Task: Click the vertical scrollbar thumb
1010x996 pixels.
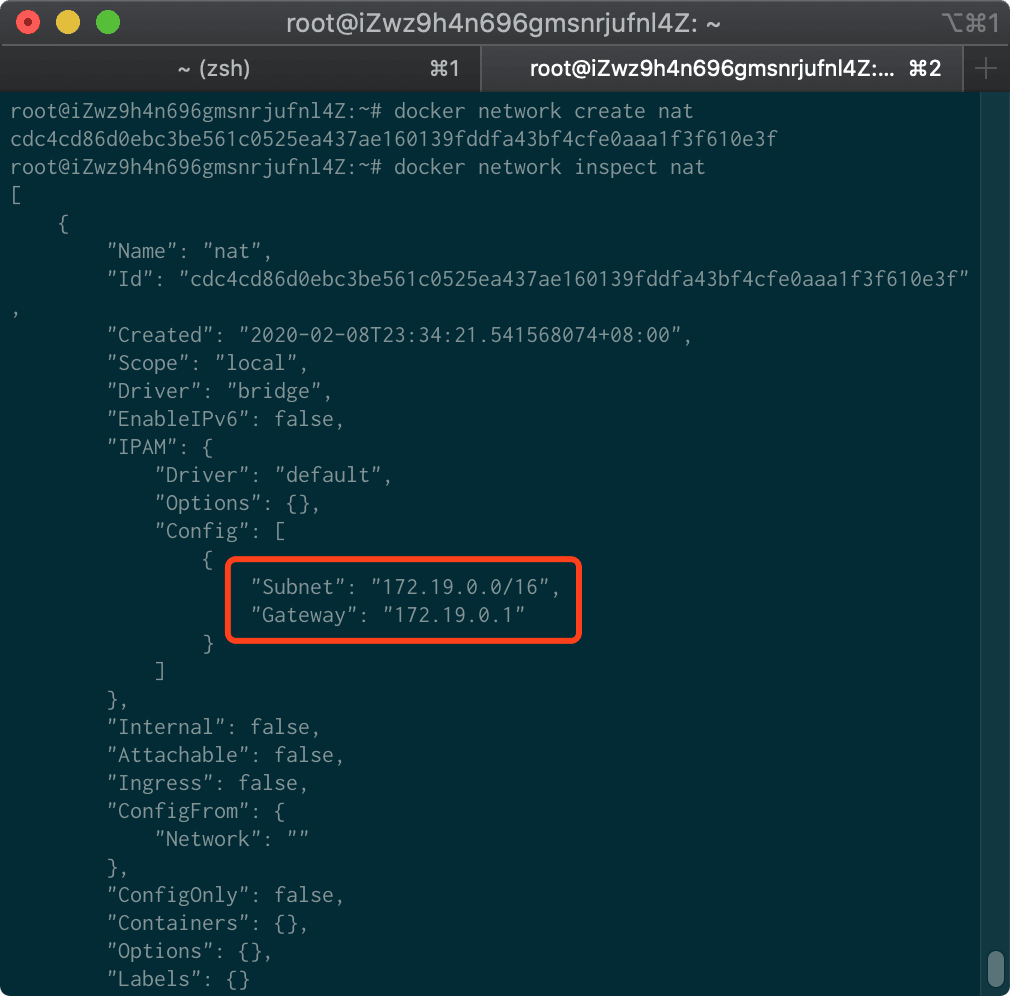Action: click(995, 968)
